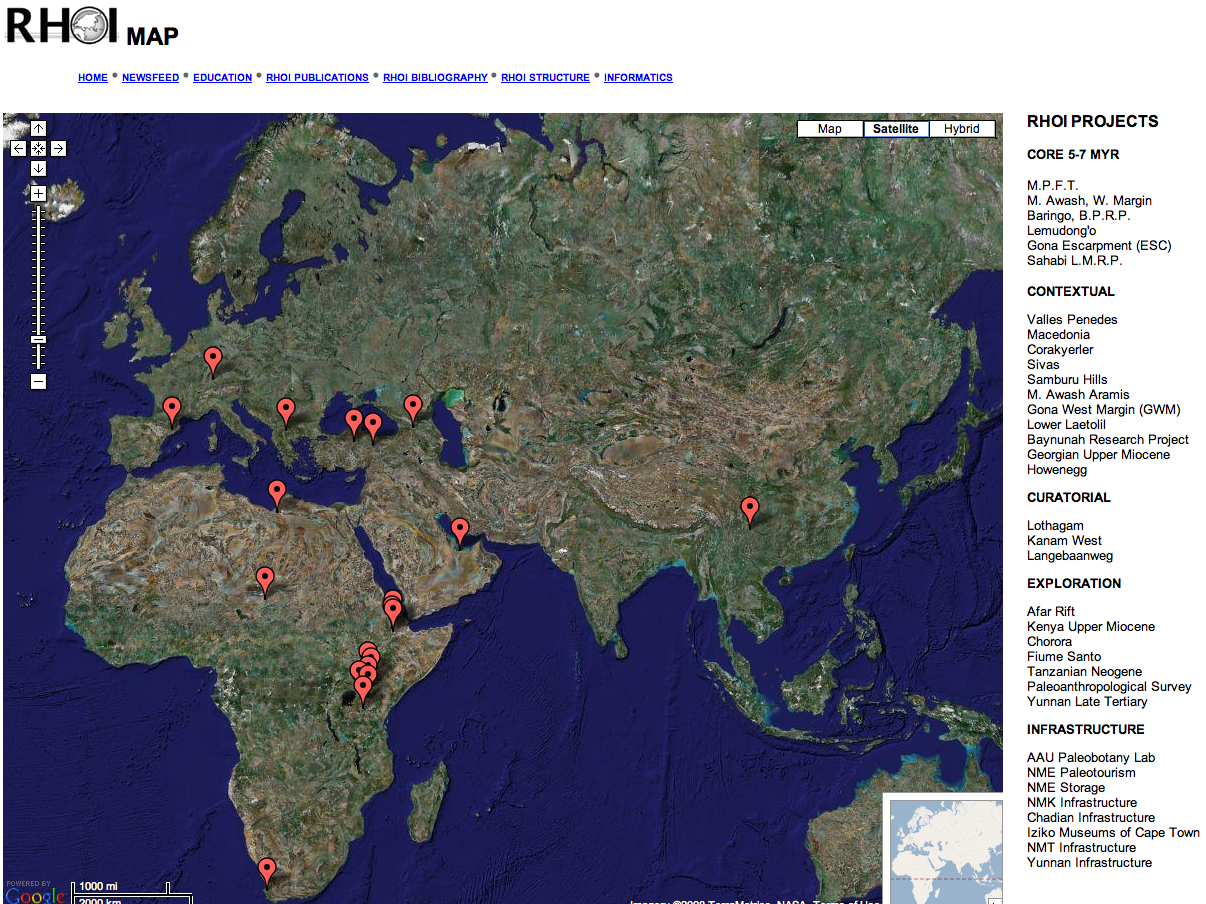Screen dimensions: 1206x904
Task: Select the map marker in northeastern Spain
Action: tap(172, 411)
